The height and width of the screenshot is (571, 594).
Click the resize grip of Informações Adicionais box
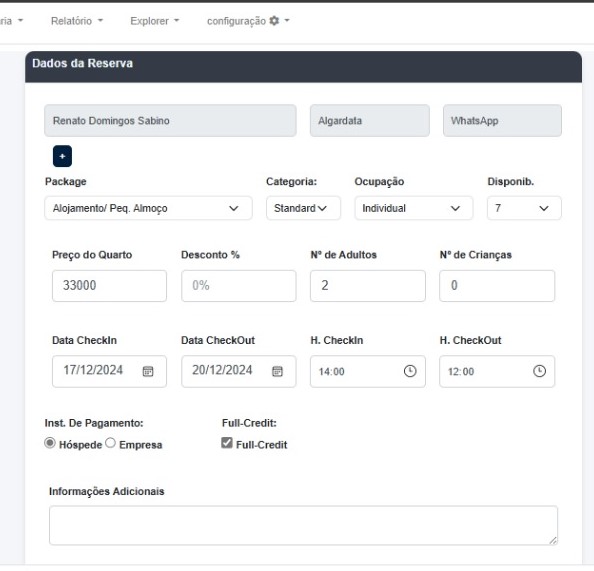553,540
